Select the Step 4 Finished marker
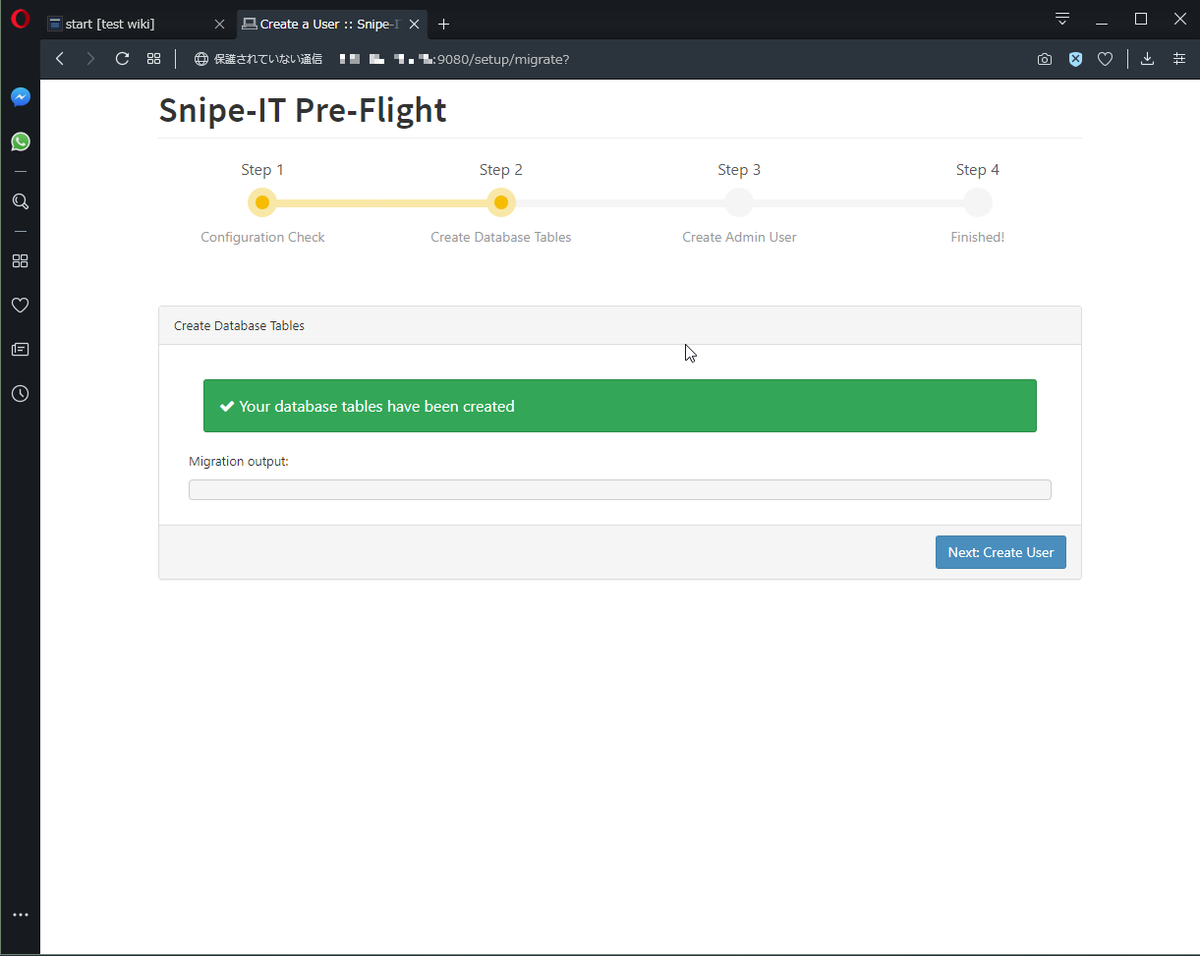 977,203
